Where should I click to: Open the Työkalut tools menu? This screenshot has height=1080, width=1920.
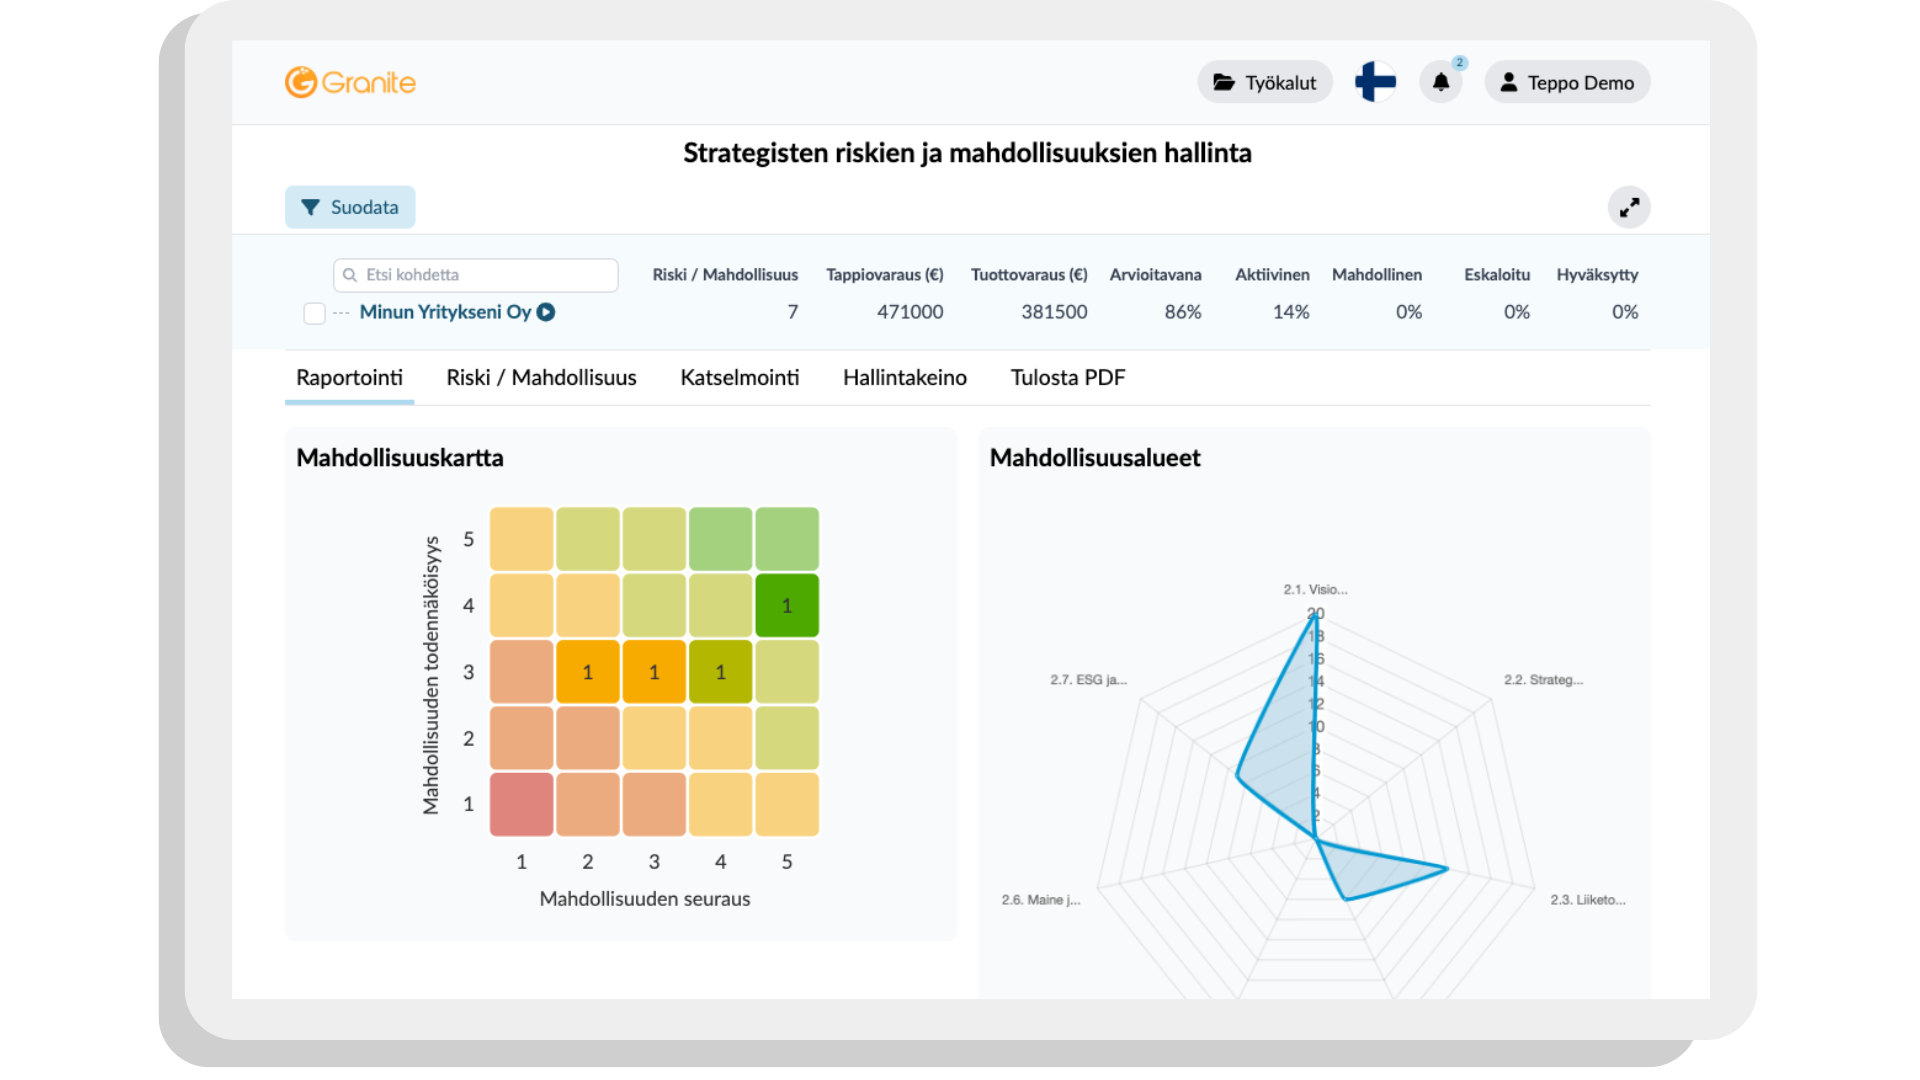[1265, 82]
